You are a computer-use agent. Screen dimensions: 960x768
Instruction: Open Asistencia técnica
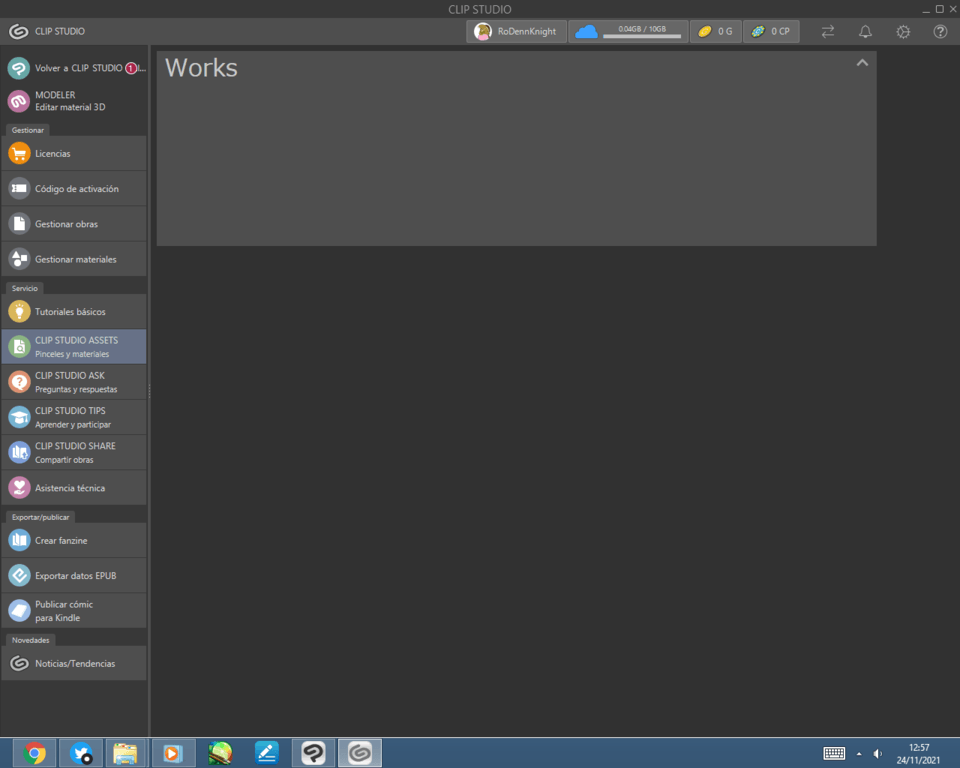(74, 487)
